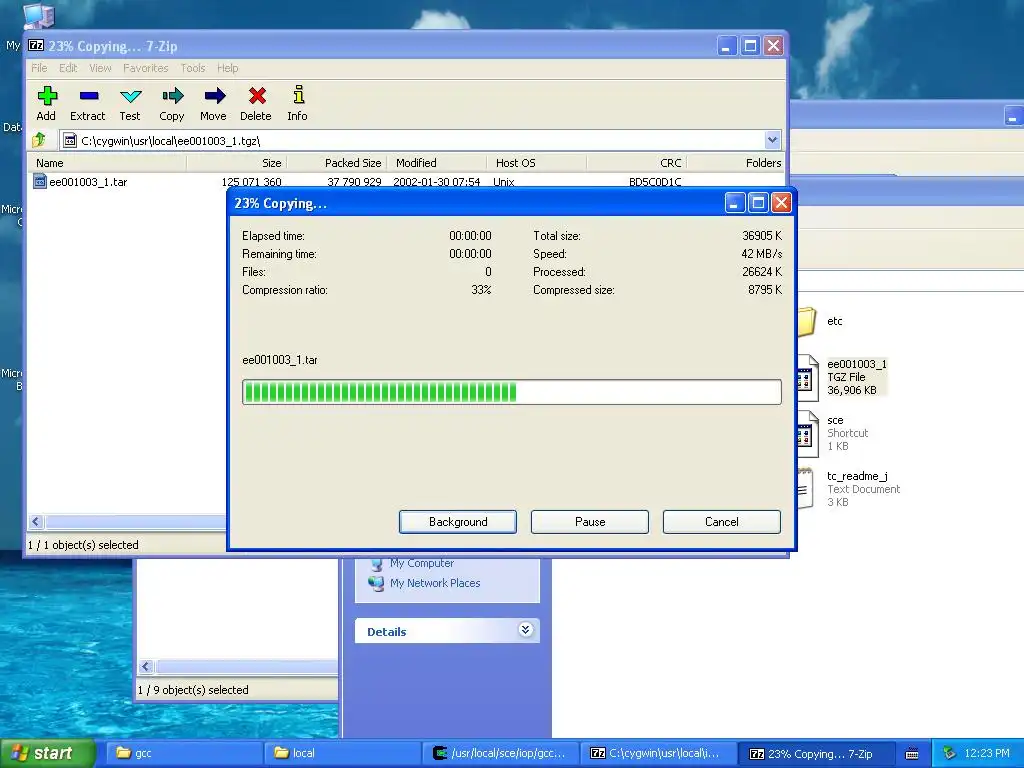
Task: Click the Cancel button
Action: pyautogui.click(x=722, y=522)
